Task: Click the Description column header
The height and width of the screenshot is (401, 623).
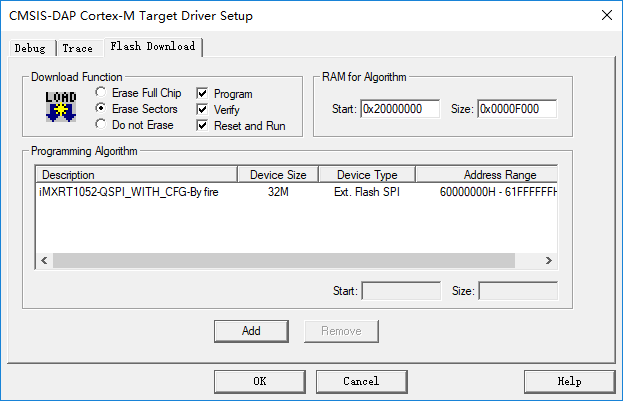Action: tap(135, 175)
